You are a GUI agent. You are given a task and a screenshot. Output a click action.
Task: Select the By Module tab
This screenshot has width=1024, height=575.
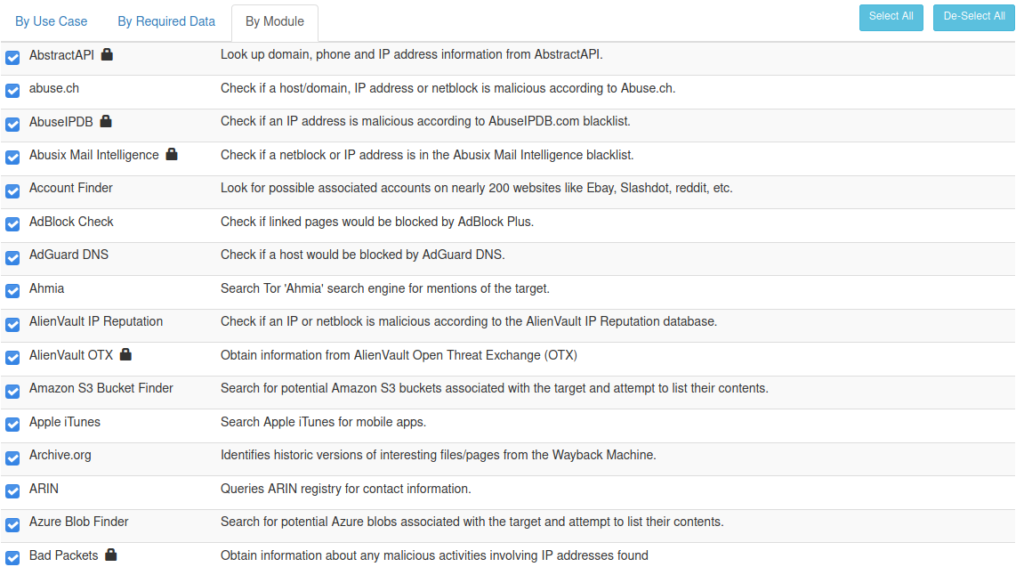[274, 22]
